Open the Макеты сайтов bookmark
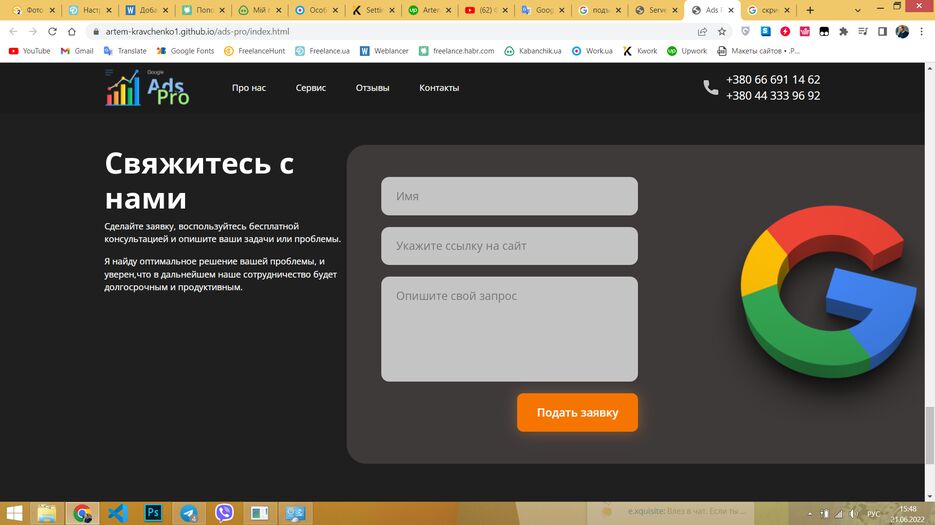 click(758, 51)
